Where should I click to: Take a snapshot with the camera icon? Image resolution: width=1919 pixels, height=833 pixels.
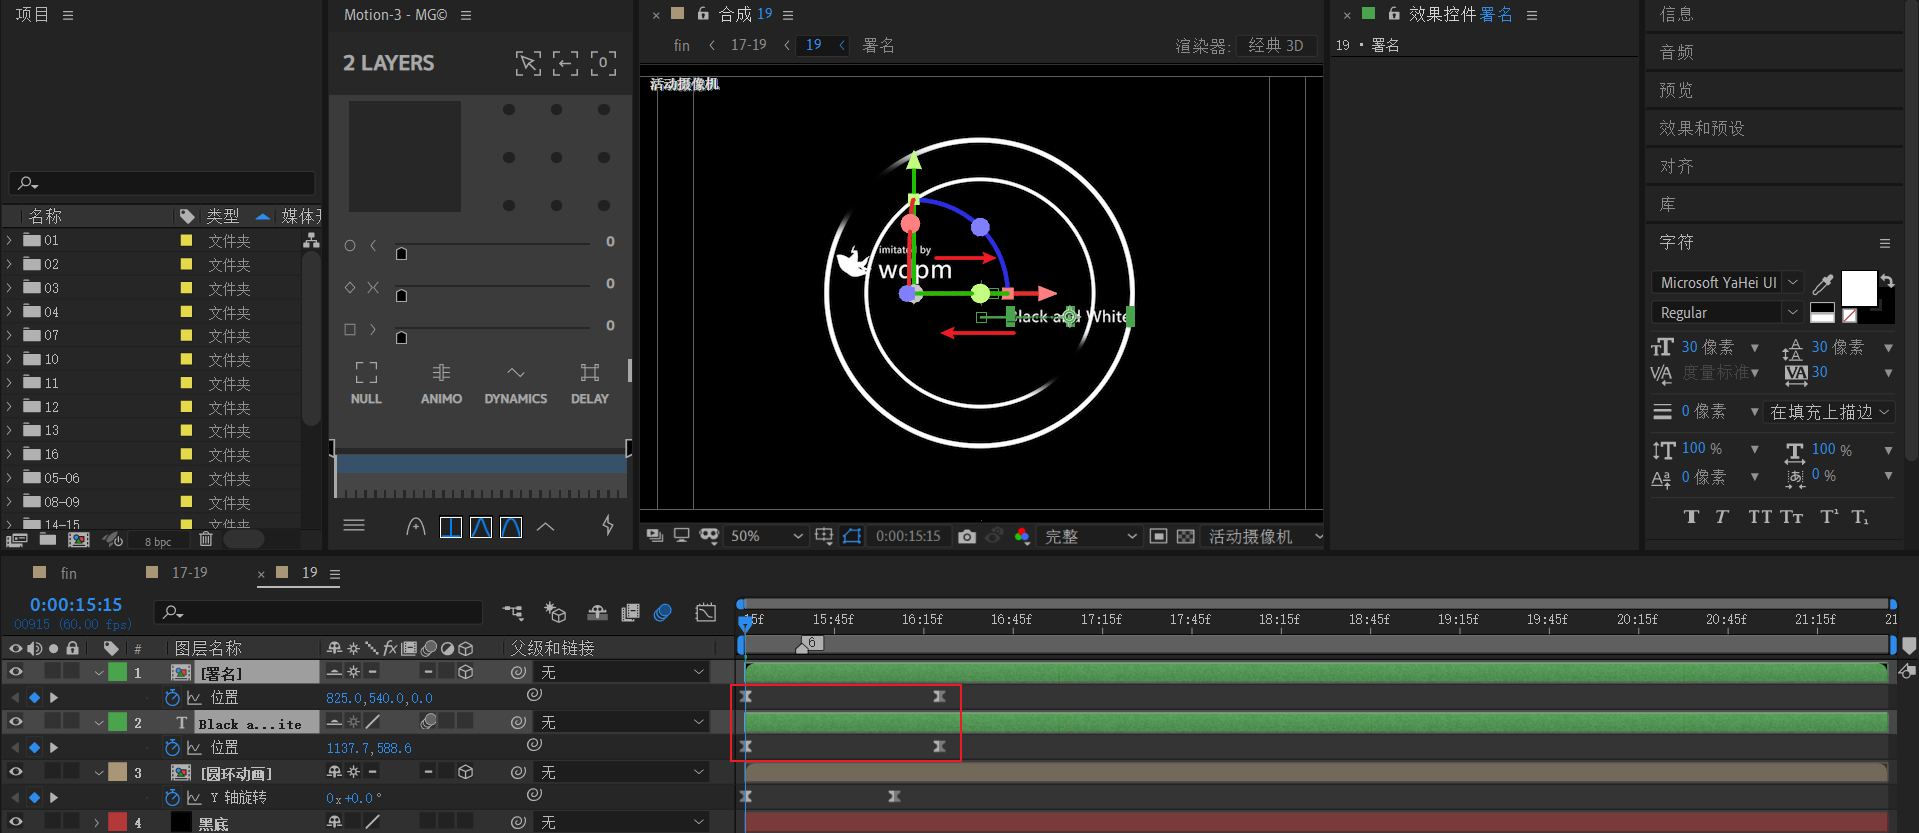click(x=966, y=537)
